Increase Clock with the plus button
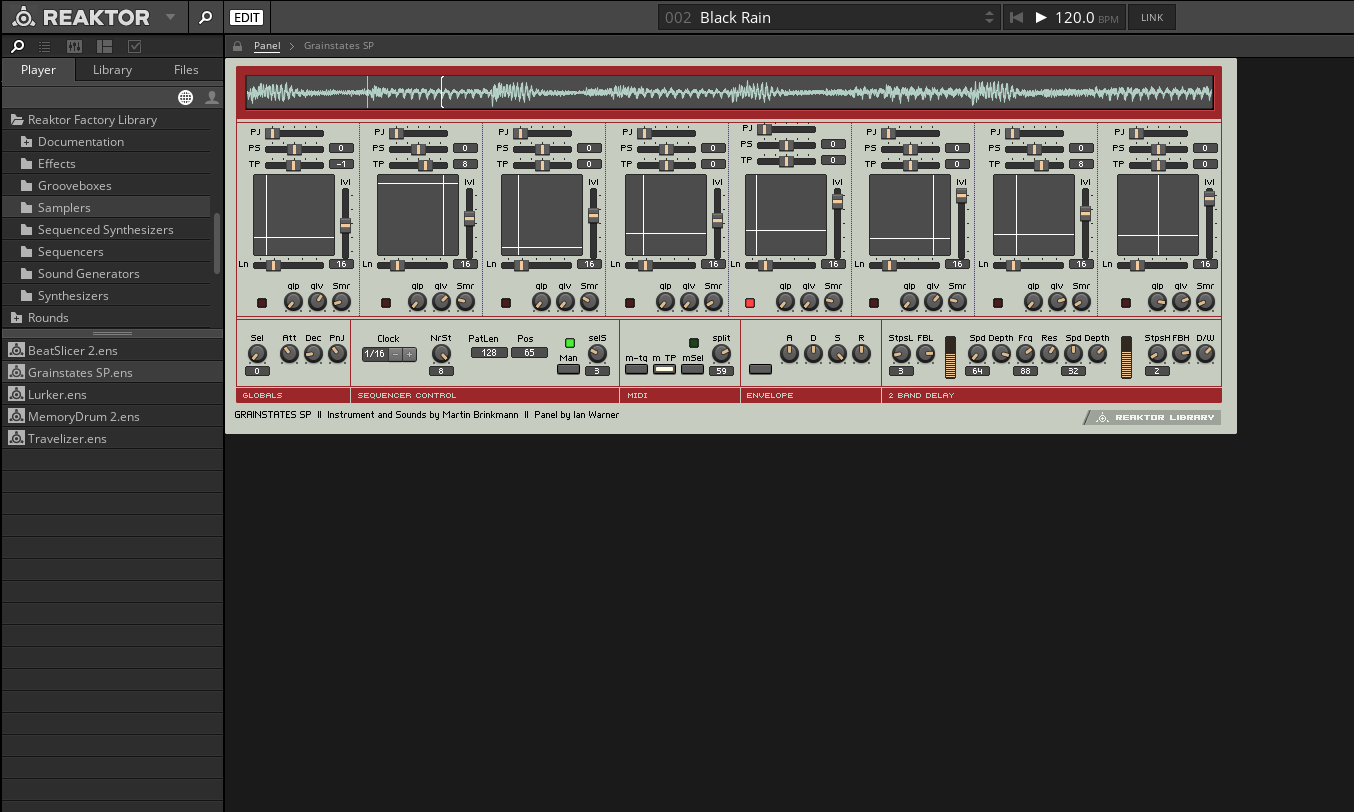The width and height of the screenshot is (1354, 812). (x=410, y=354)
